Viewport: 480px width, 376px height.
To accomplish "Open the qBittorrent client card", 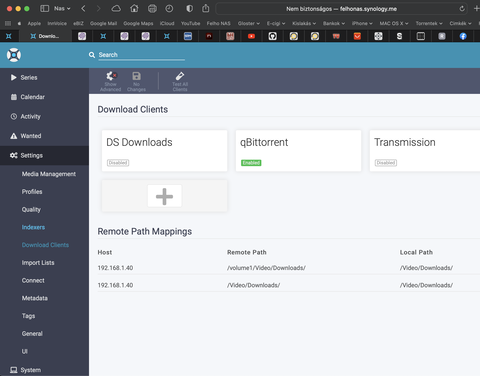I will (x=298, y=151).
